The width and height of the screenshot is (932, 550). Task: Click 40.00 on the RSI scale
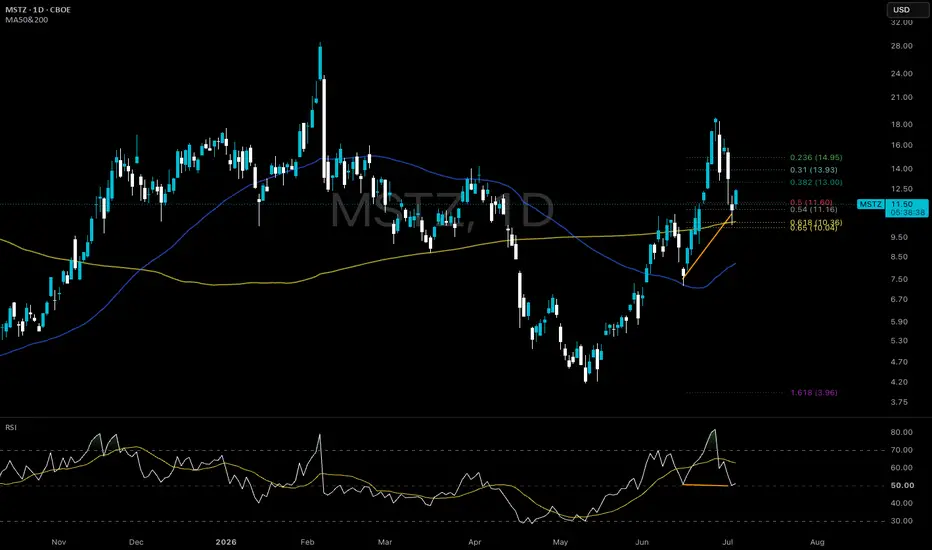(x=902, y=503)
